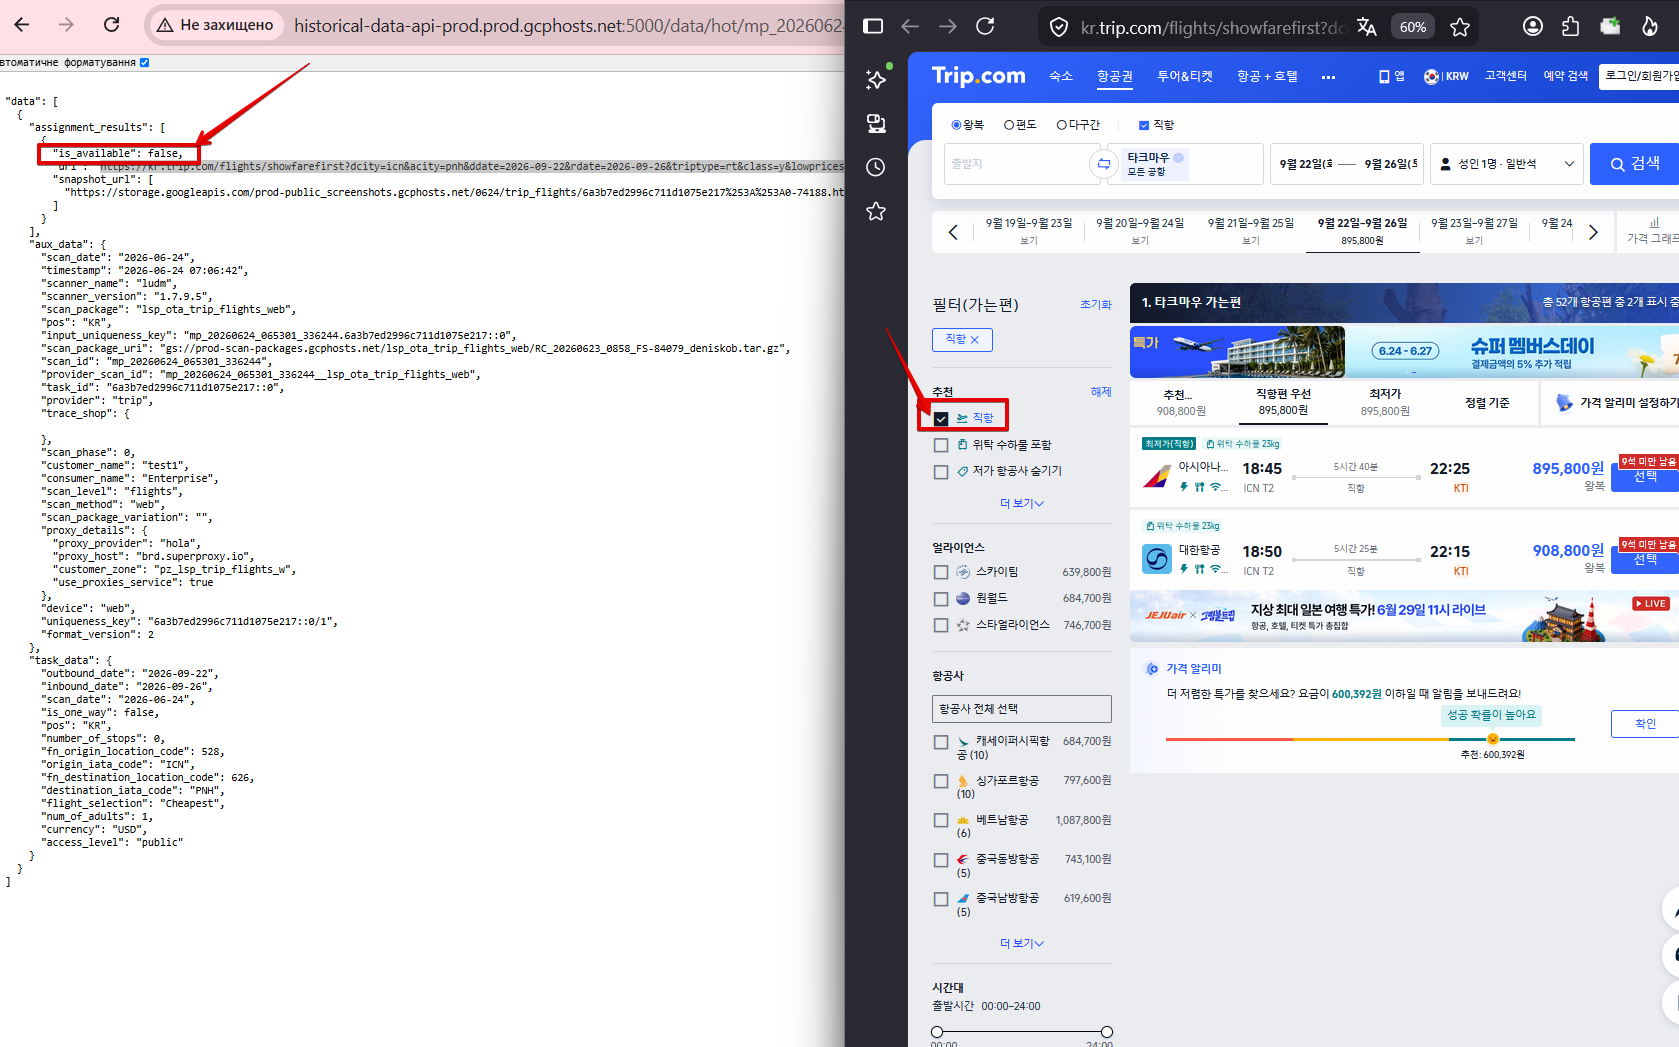Open the three-dots more menu in Trip.com header

(x=1328, y=77)
